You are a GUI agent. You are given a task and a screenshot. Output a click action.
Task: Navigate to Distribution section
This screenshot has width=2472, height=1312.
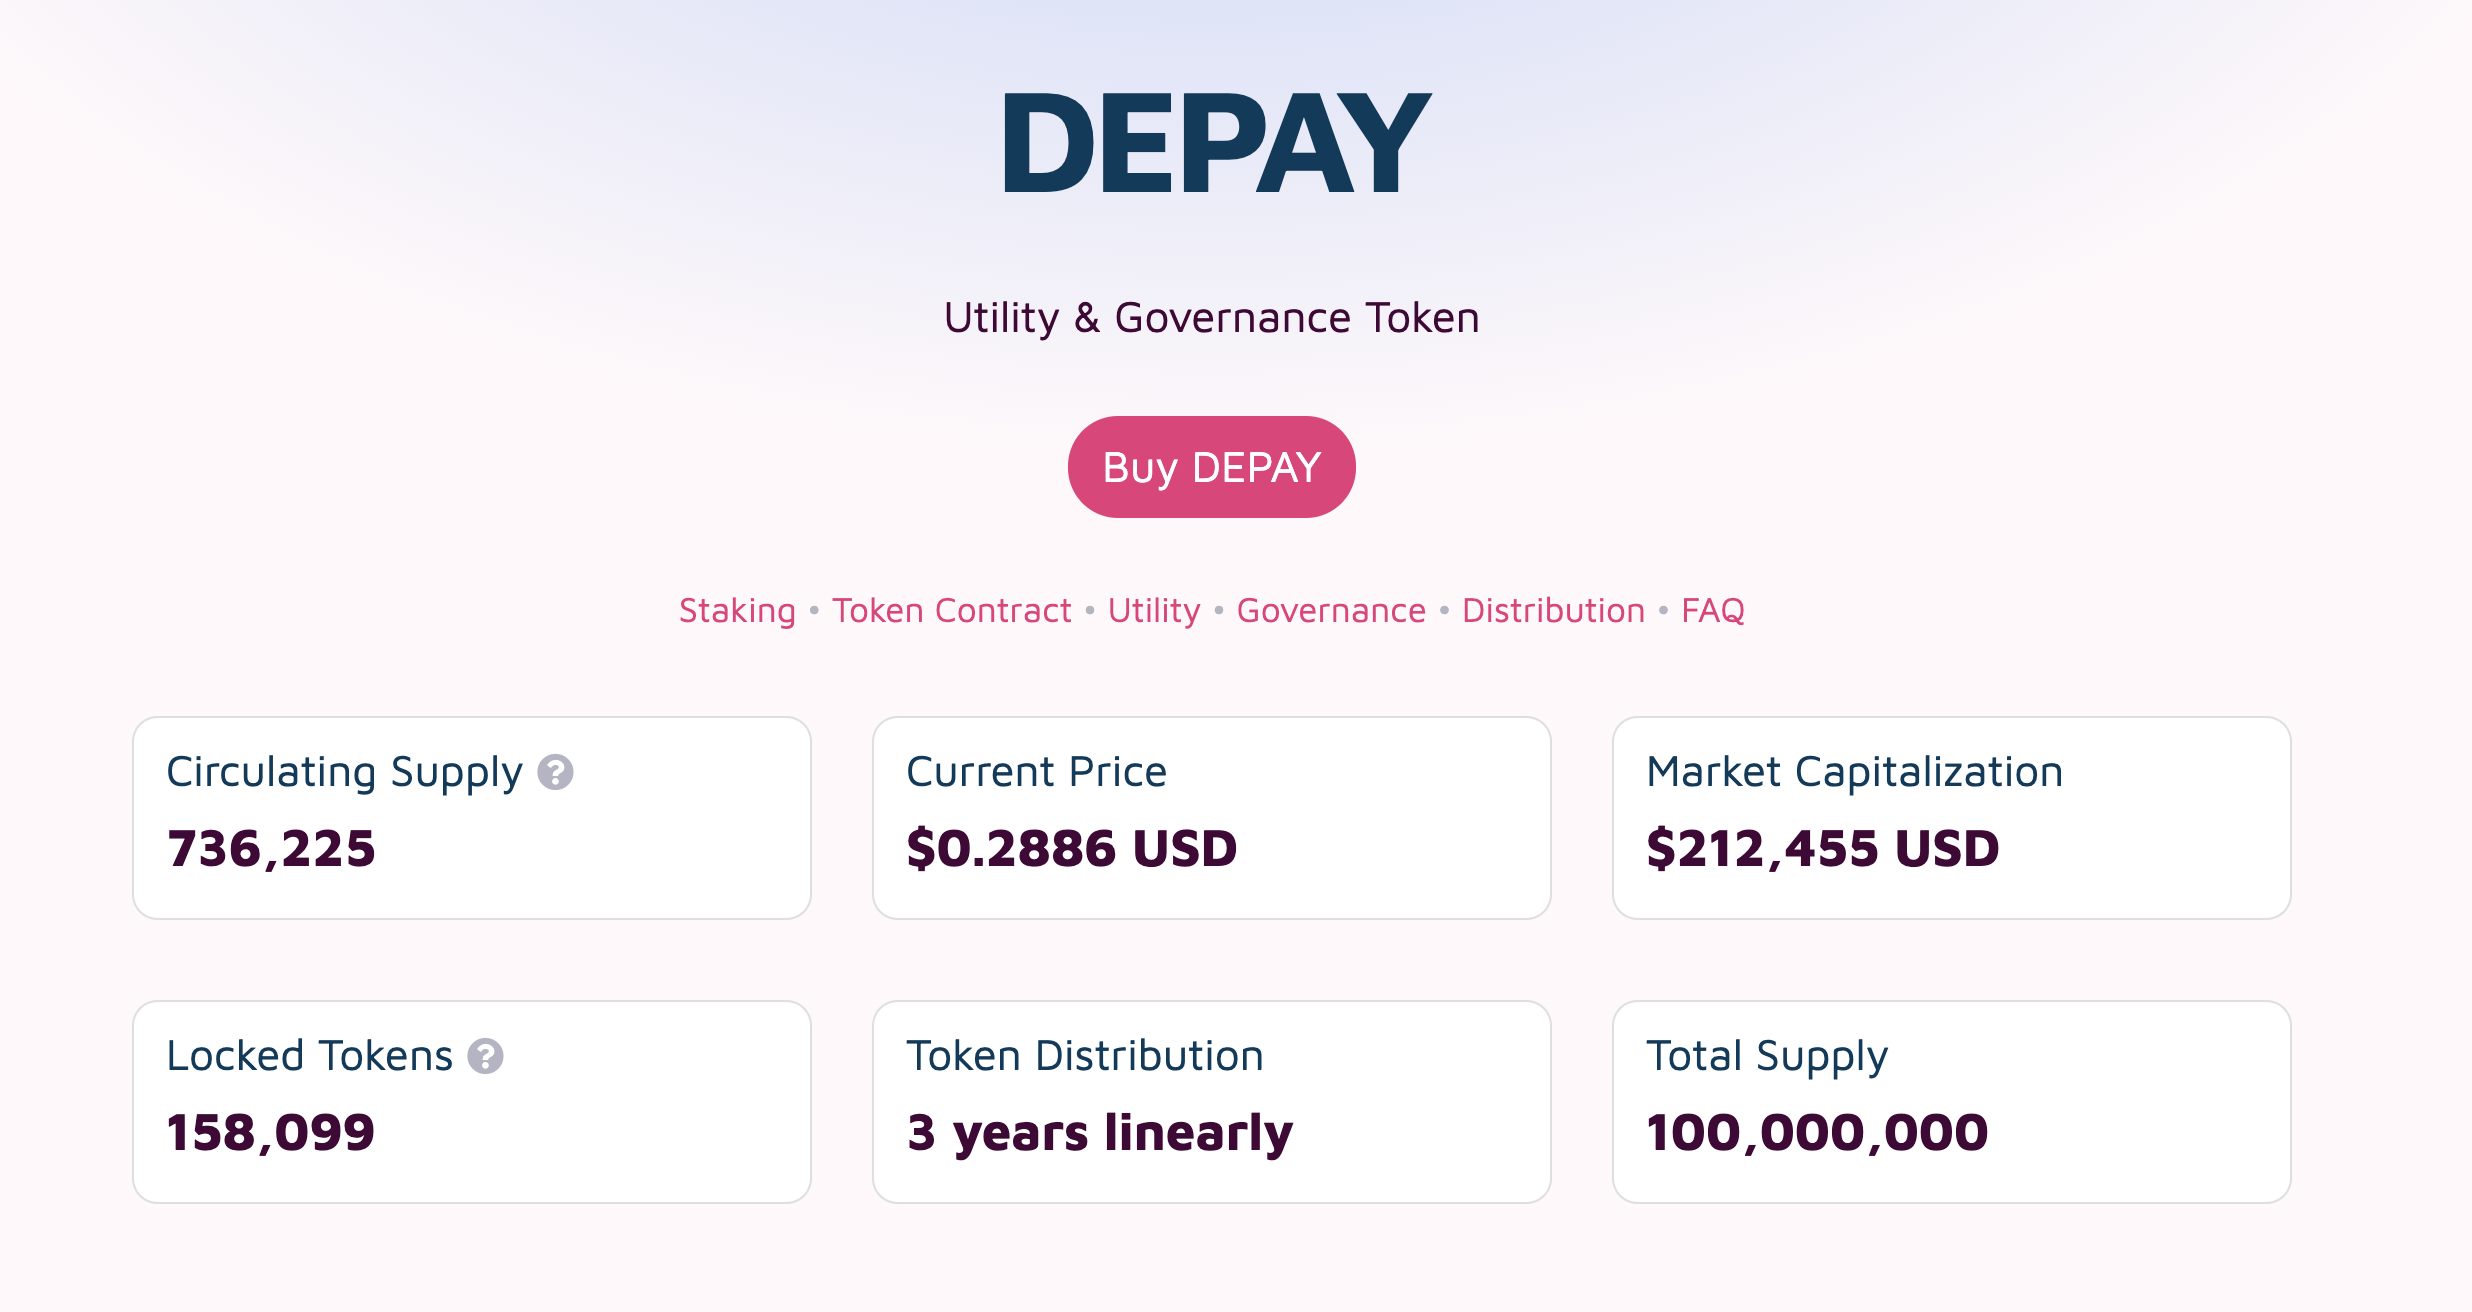pyautogui.click(x=1553, y=610)
